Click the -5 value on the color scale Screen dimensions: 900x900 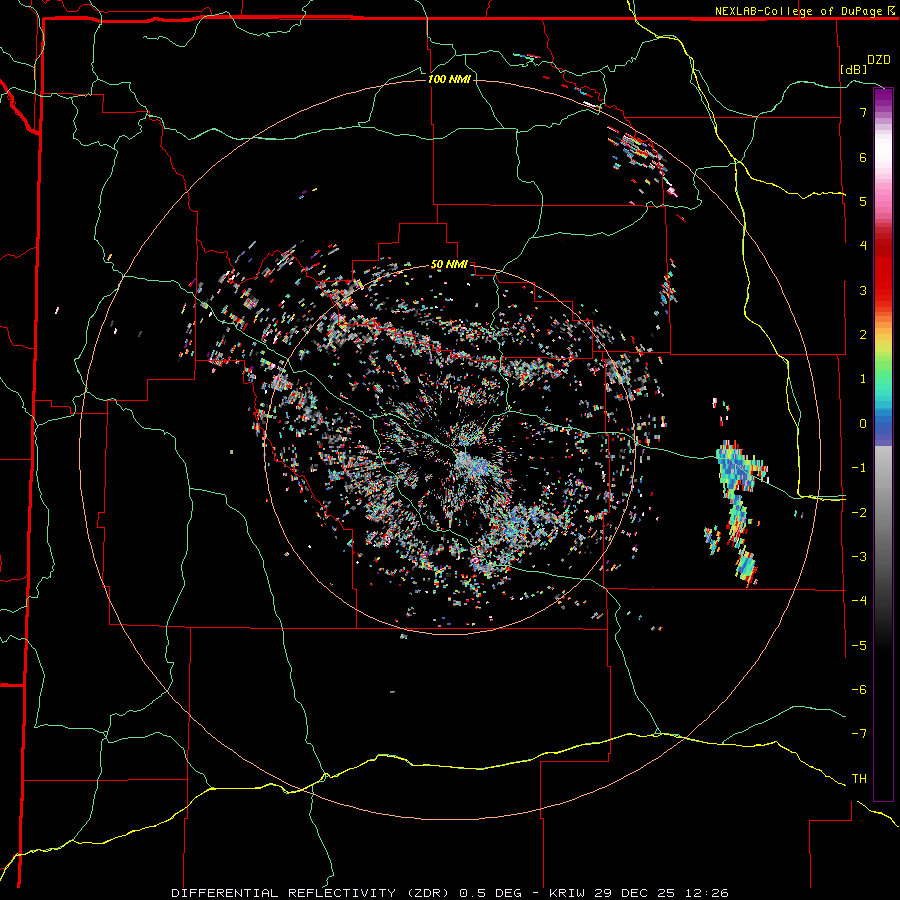pyautogui.click(x=859, y=646)
